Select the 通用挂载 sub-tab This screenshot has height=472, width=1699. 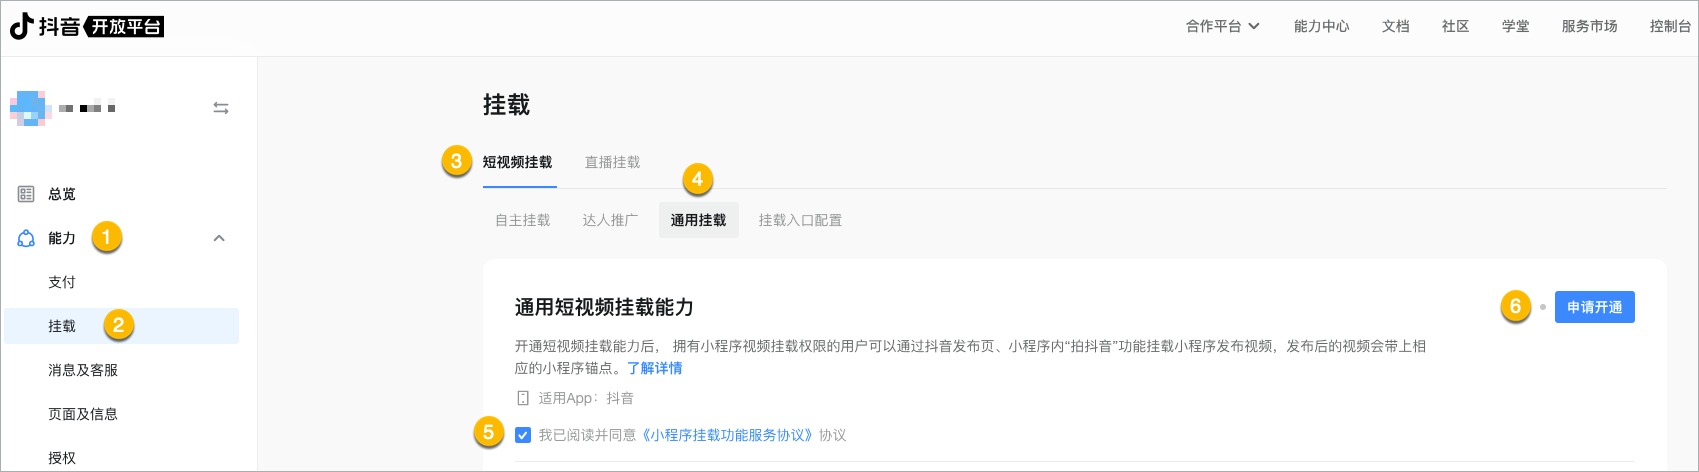pos(698,220)
